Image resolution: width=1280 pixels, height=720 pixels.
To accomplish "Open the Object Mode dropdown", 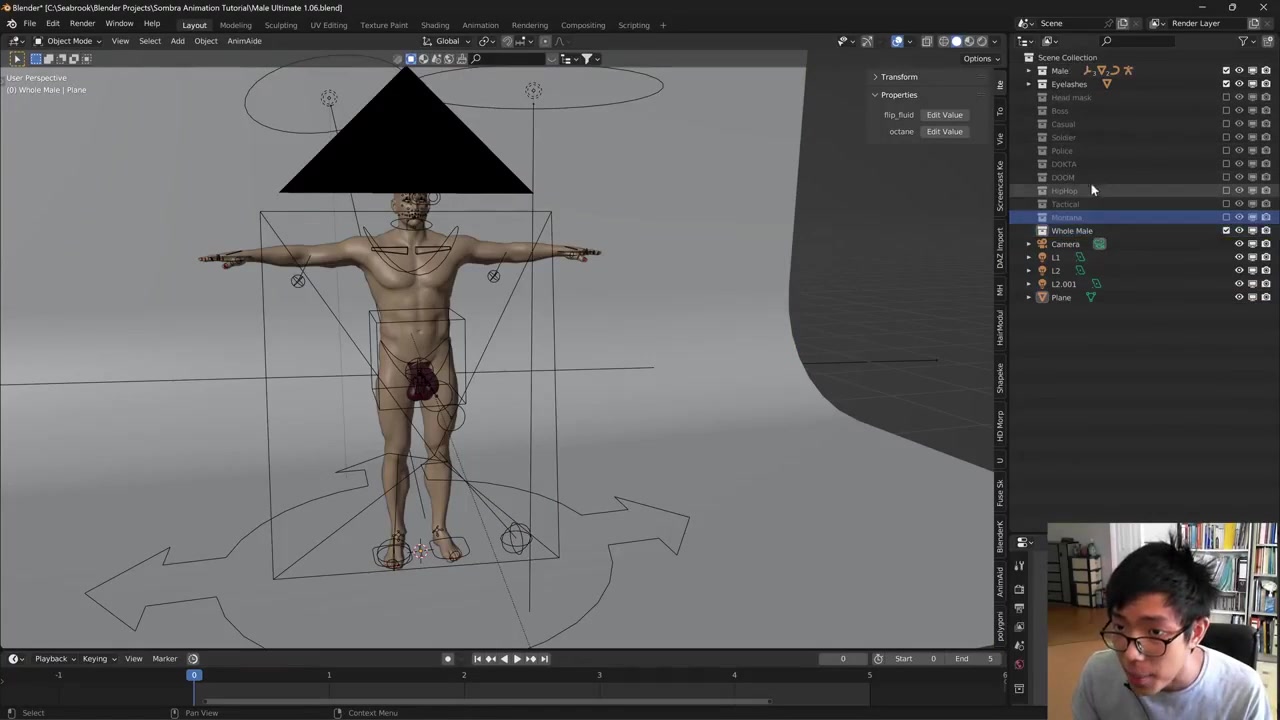I will tap(68, 41).
